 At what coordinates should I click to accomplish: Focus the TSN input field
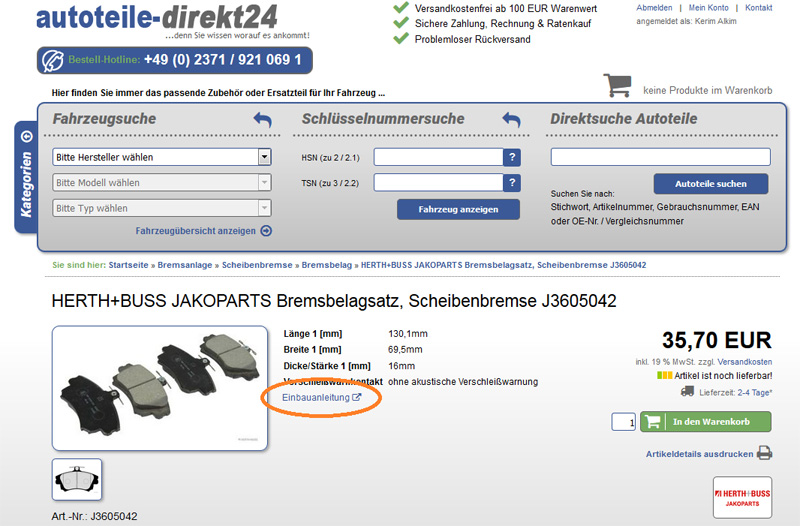[x=438, y=183]
